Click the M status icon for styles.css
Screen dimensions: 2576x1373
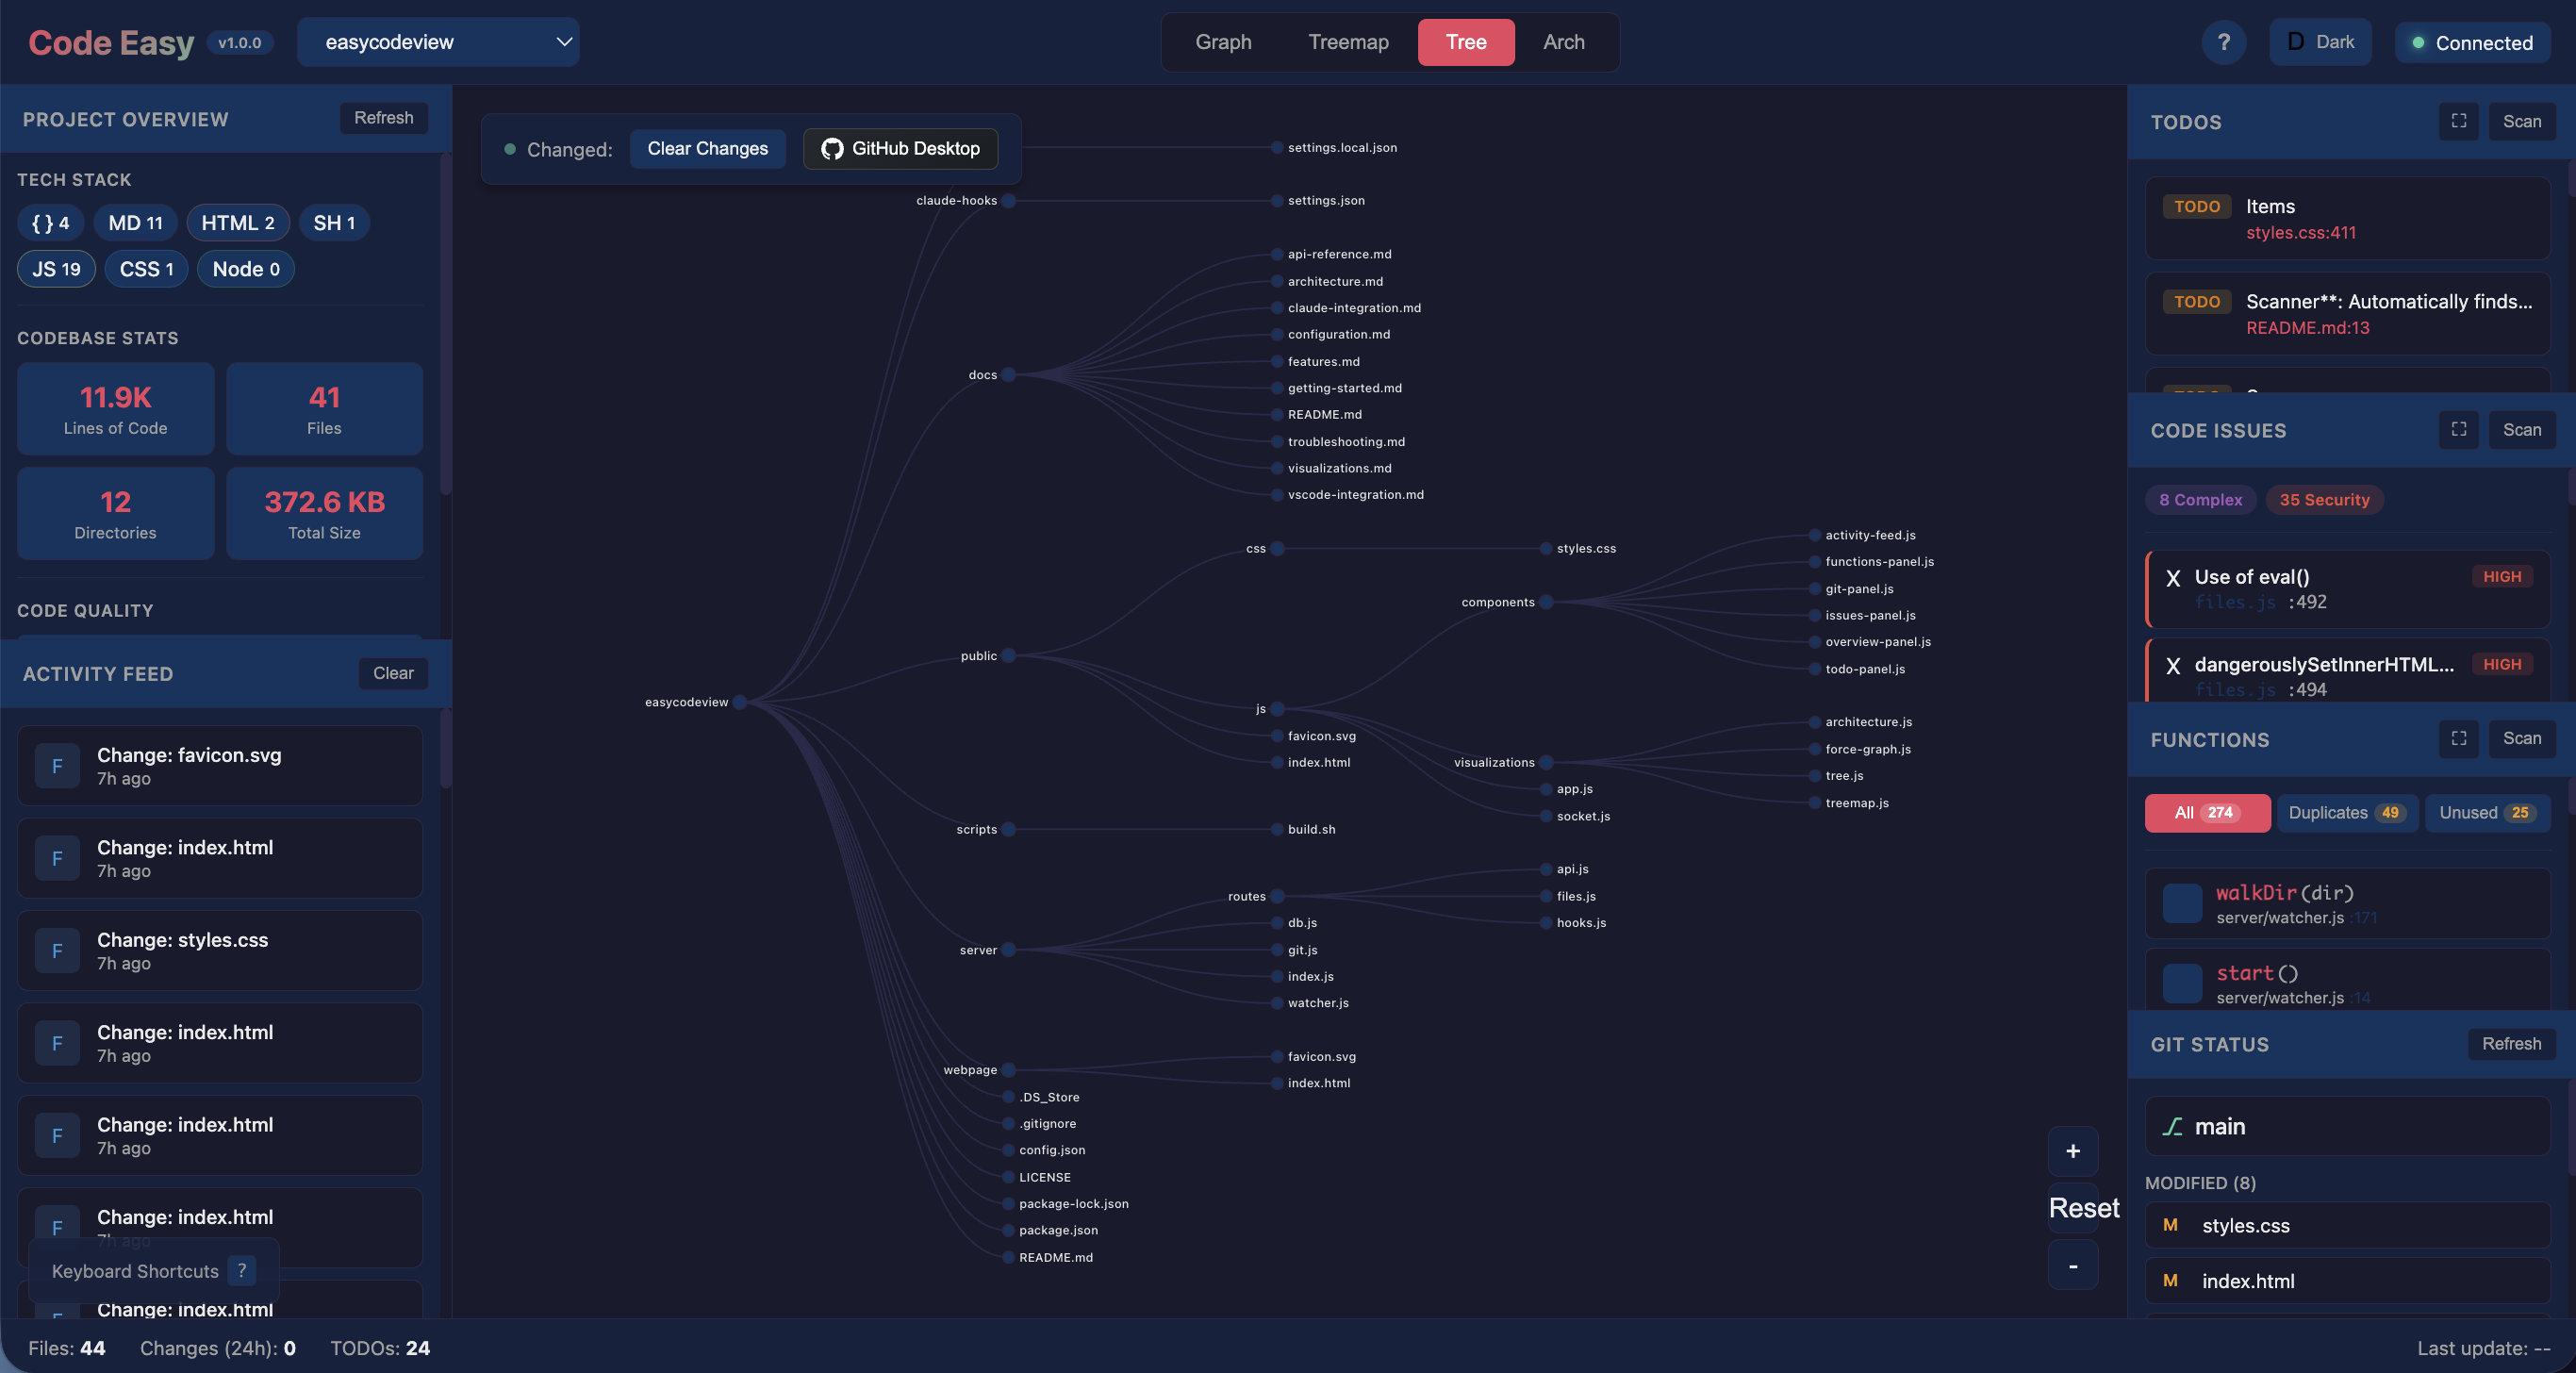pos(2170,1225)
